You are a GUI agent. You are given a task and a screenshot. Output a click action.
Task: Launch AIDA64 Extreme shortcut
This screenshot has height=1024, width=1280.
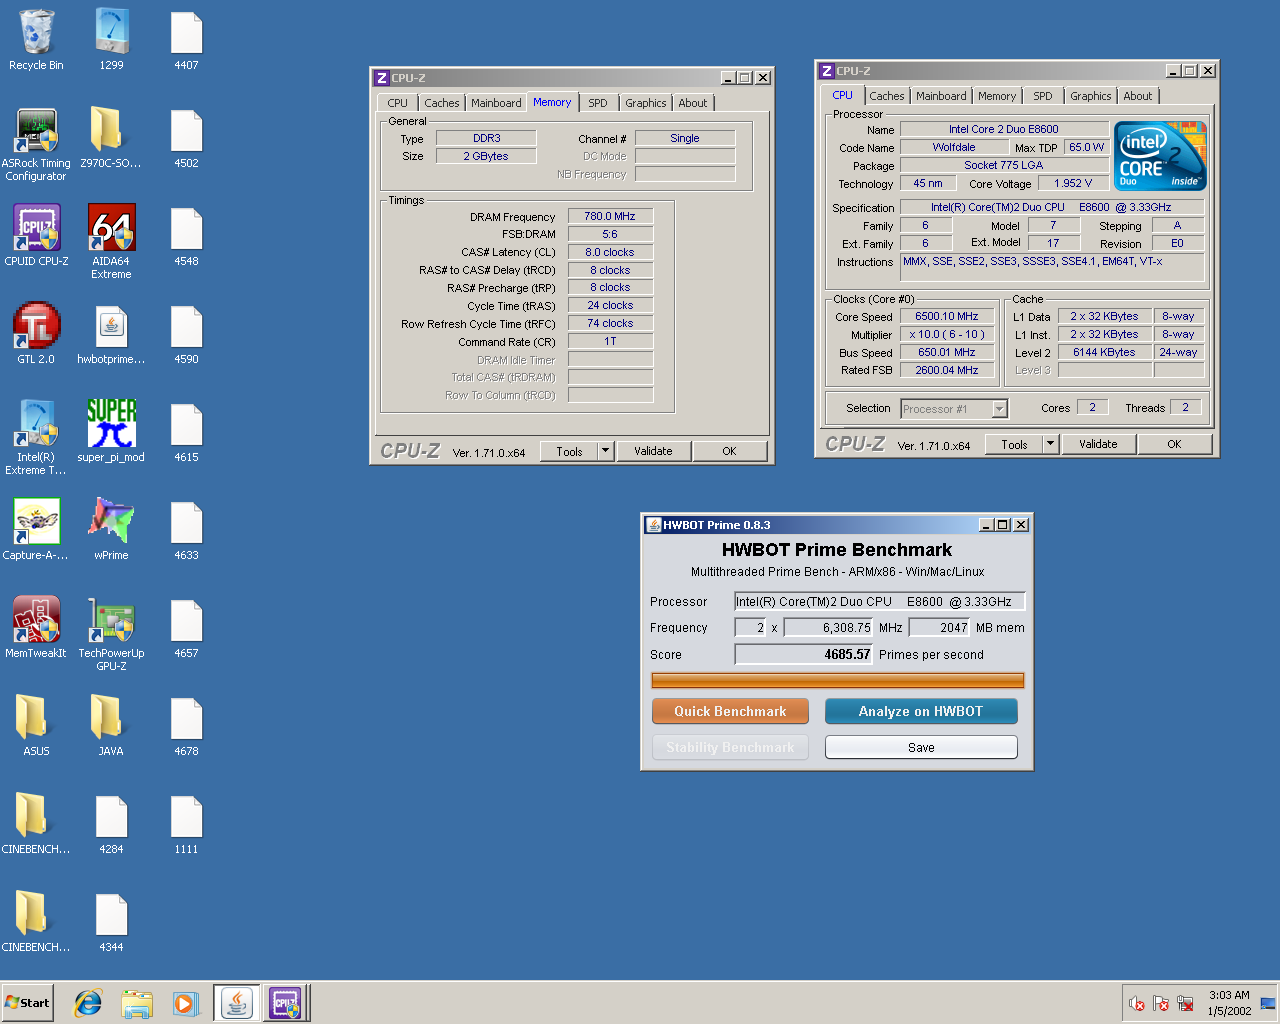point(111,242)
